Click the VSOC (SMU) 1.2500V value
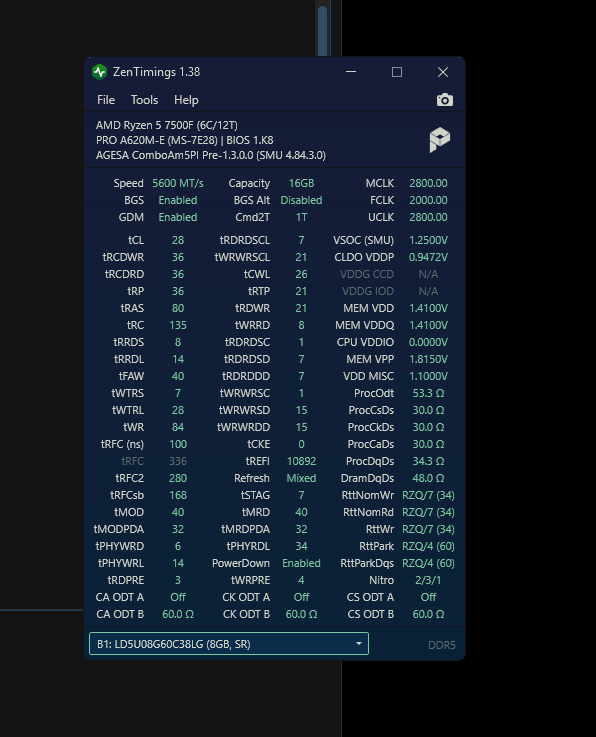Viewport: 596px width, 737px height. [428, 240]
